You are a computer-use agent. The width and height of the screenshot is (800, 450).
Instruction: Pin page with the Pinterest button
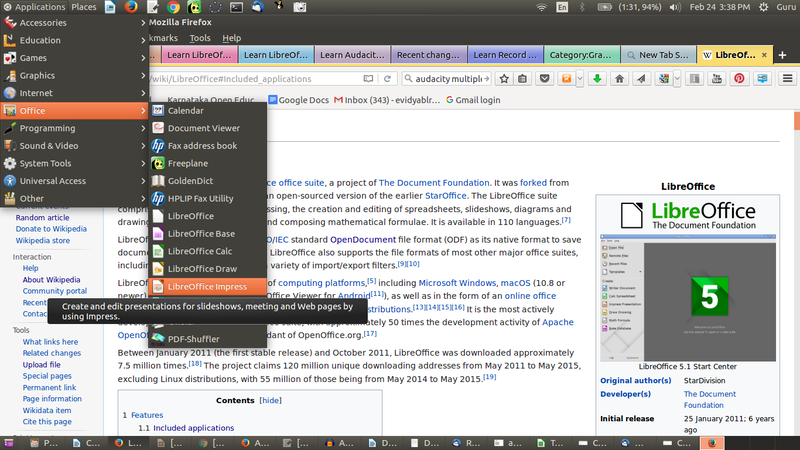[739, 79]
